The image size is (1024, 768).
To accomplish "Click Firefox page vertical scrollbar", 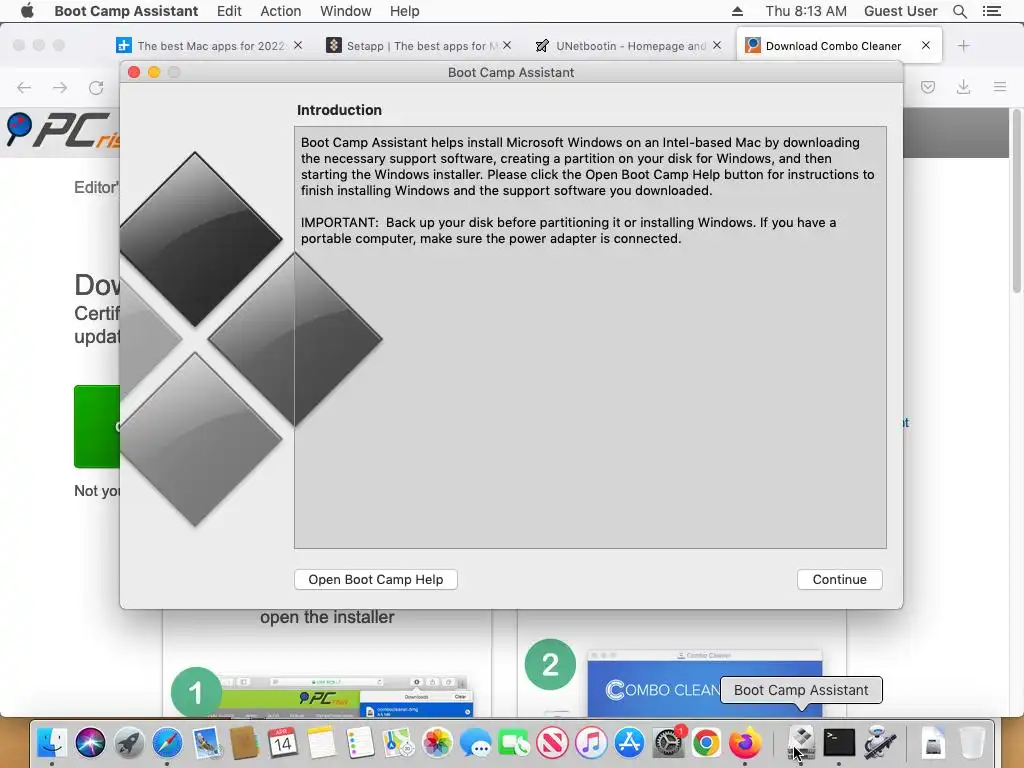I will click(1016, 201).
